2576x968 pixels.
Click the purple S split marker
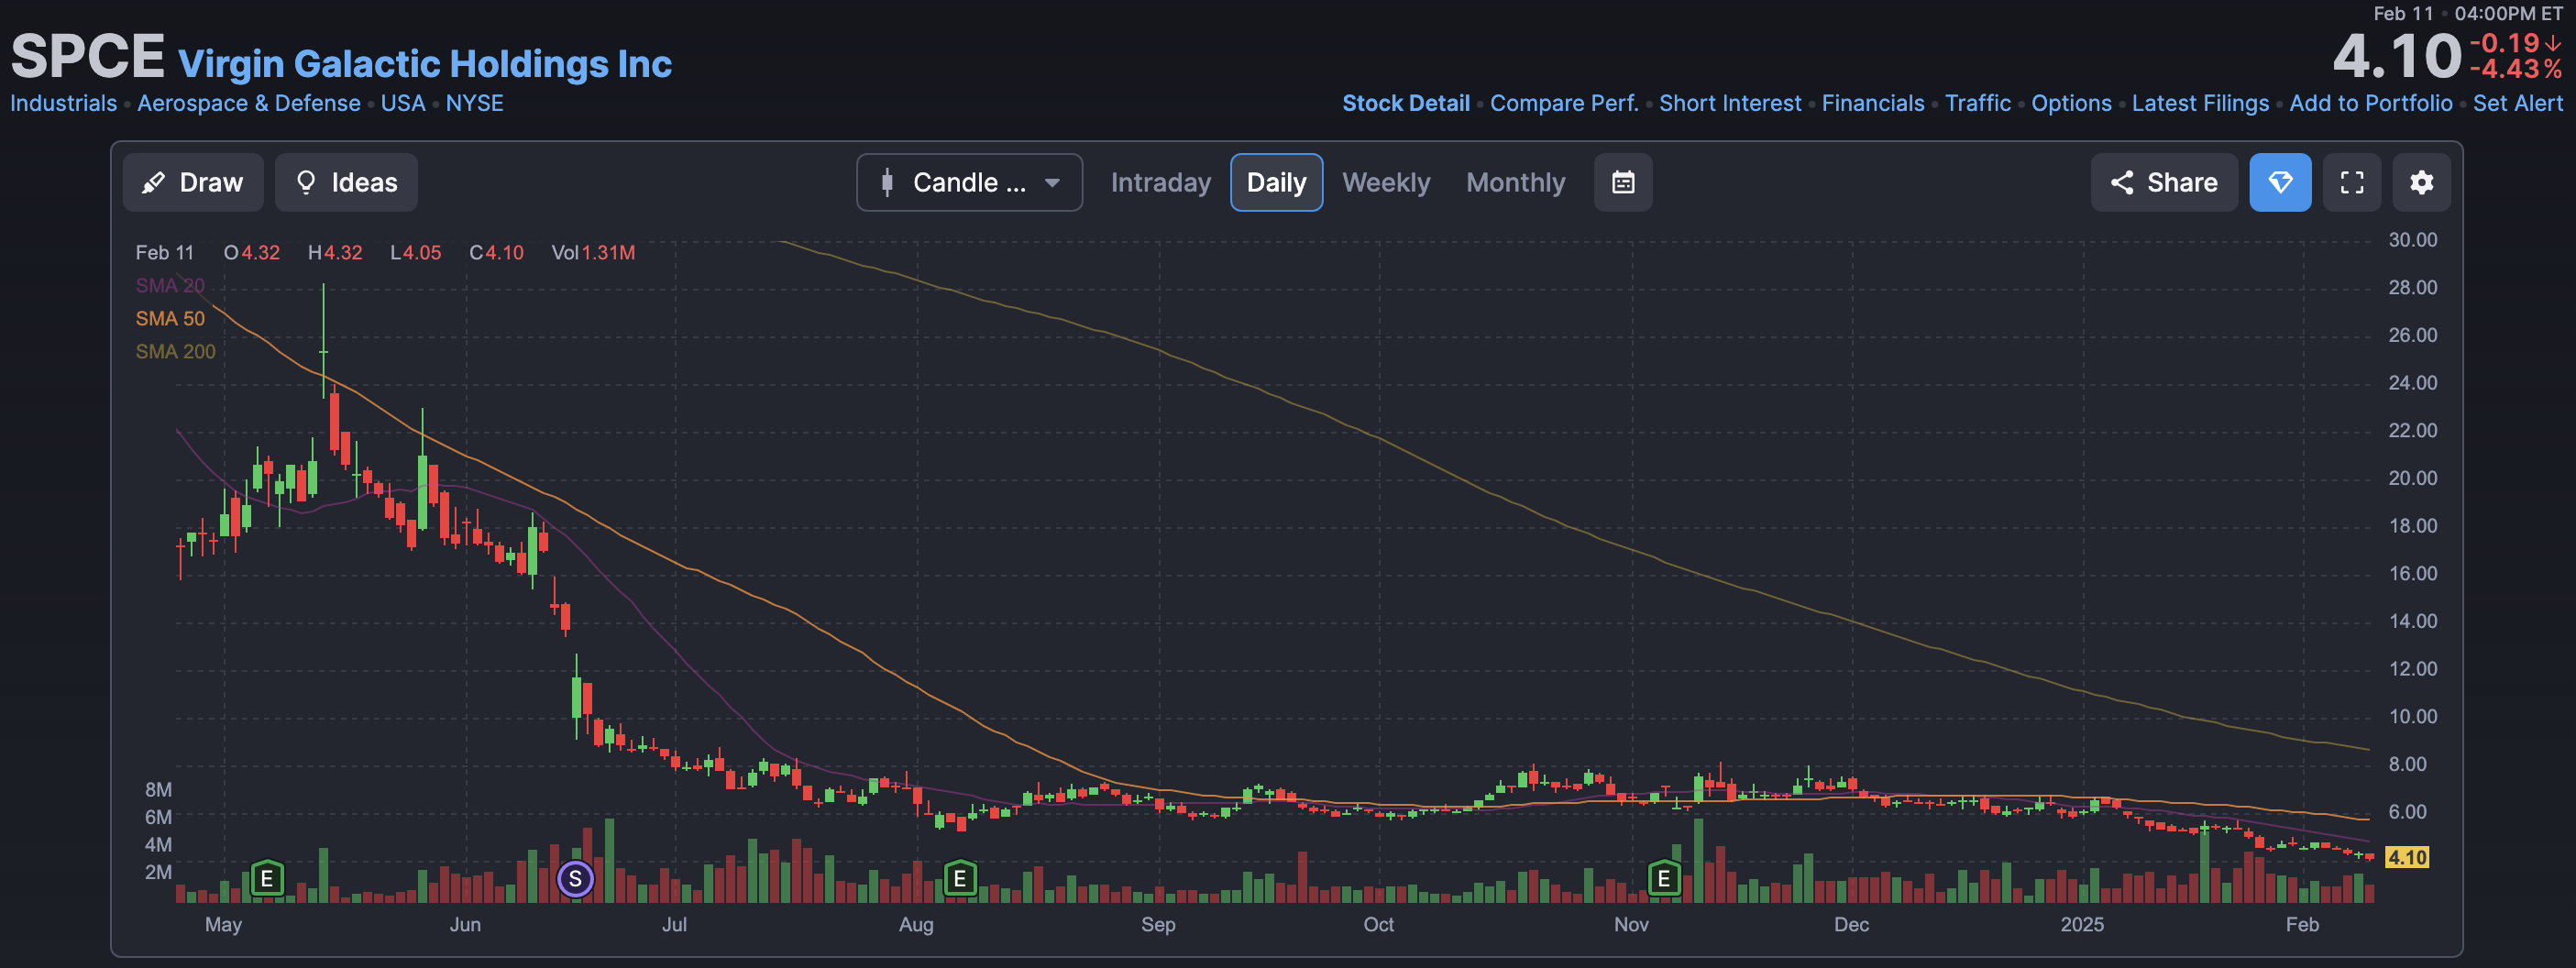click(x=575, y=879)
